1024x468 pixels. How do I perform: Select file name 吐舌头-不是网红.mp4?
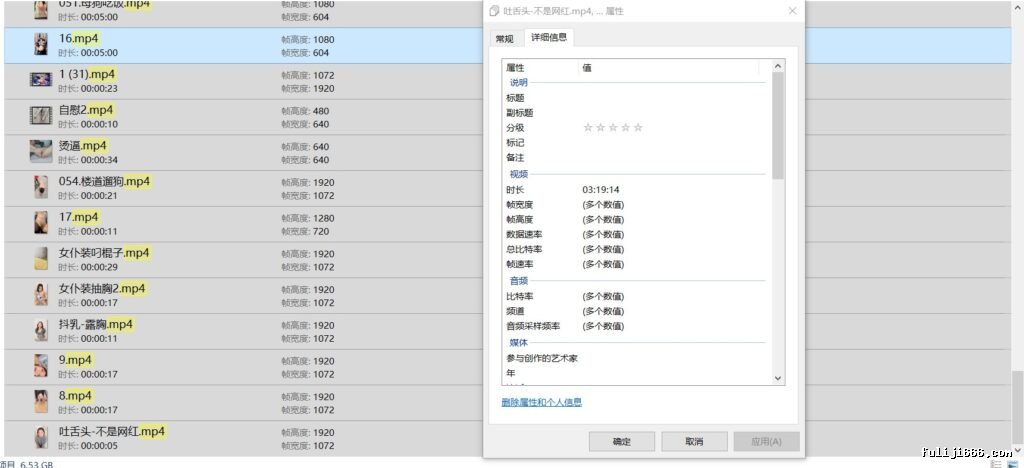(x=112, y=431)
